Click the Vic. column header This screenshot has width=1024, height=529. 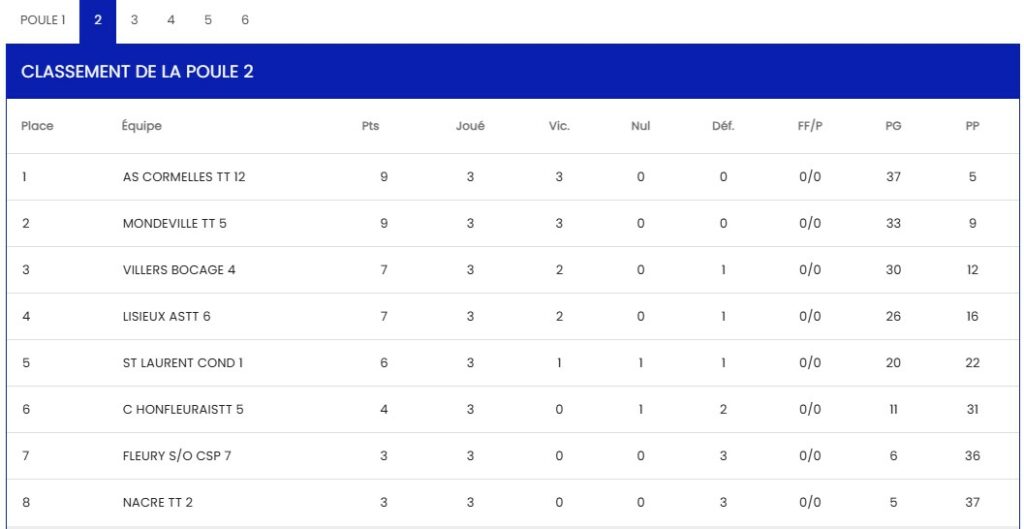pyautogui.click(x=559, y=126)
